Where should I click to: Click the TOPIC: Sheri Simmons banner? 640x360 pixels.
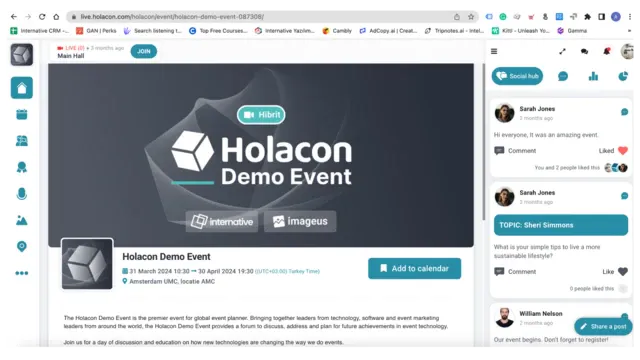(x=561, y=225)
